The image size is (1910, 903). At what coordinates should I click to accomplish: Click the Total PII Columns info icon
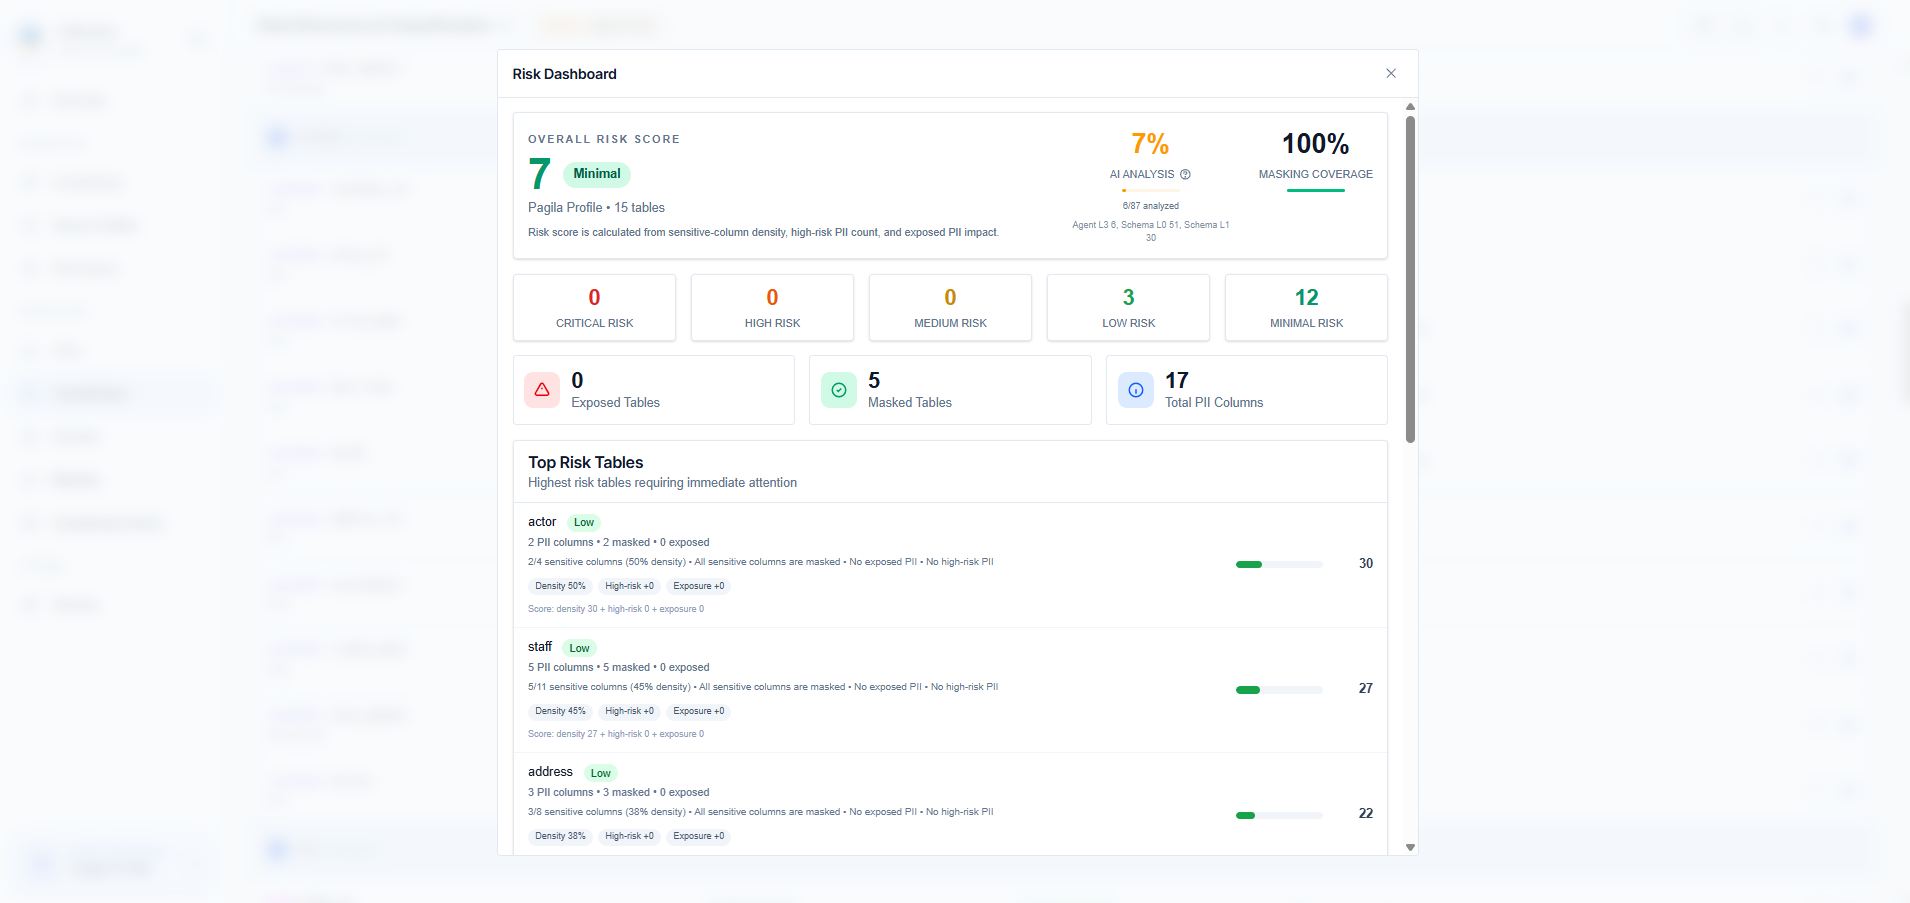(x=1136, y=390)
